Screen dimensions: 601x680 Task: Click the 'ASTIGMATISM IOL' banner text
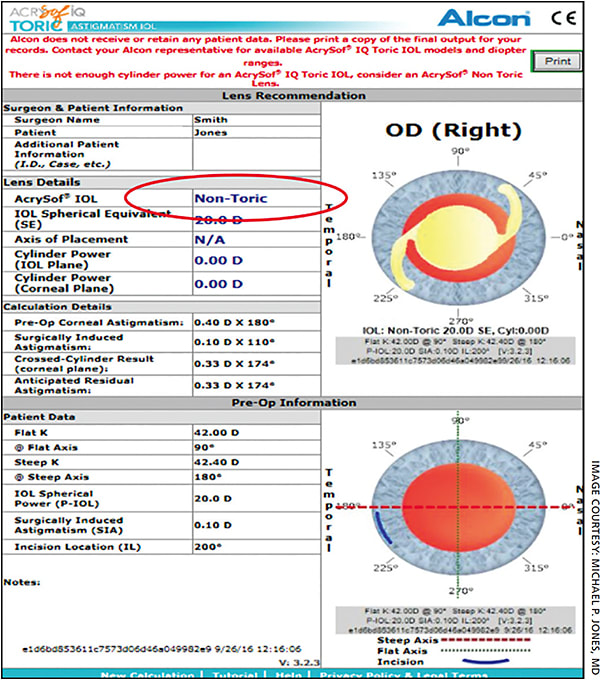(x=113, y=26)
